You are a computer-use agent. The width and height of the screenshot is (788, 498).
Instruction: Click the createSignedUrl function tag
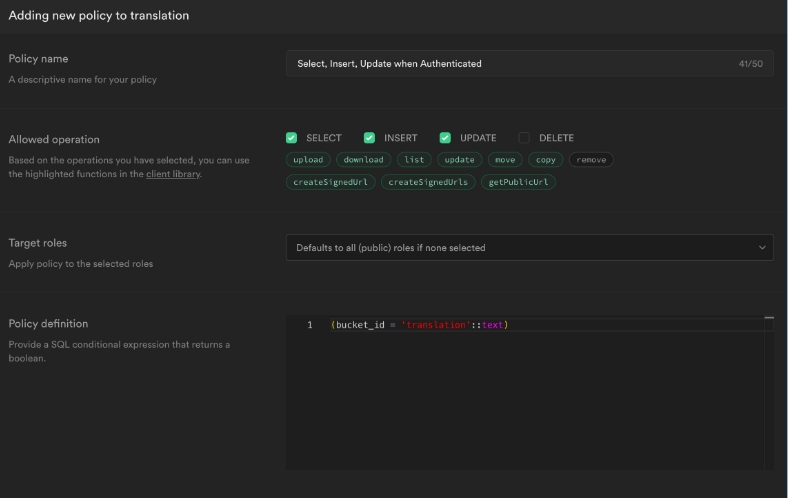tap(330, 182)
